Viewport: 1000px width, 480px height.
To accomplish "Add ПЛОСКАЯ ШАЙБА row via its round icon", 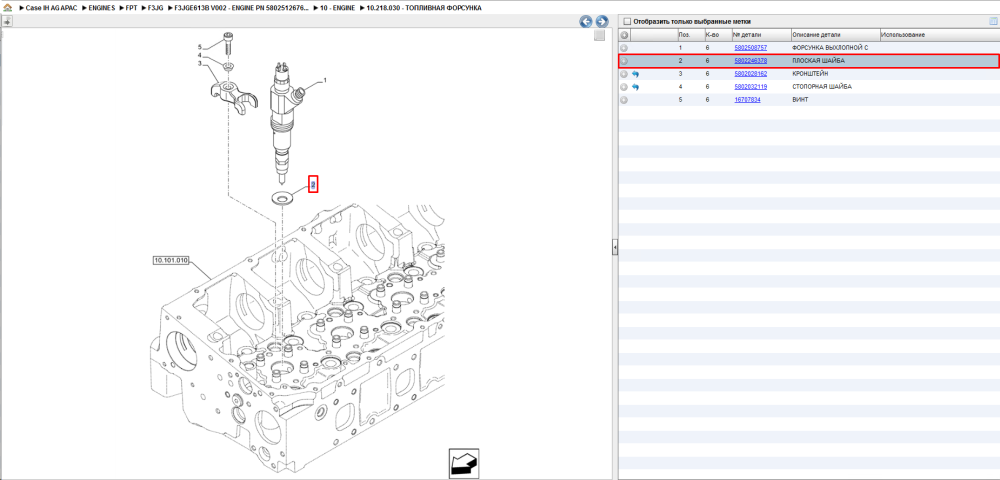I will (x=624, y=61).
